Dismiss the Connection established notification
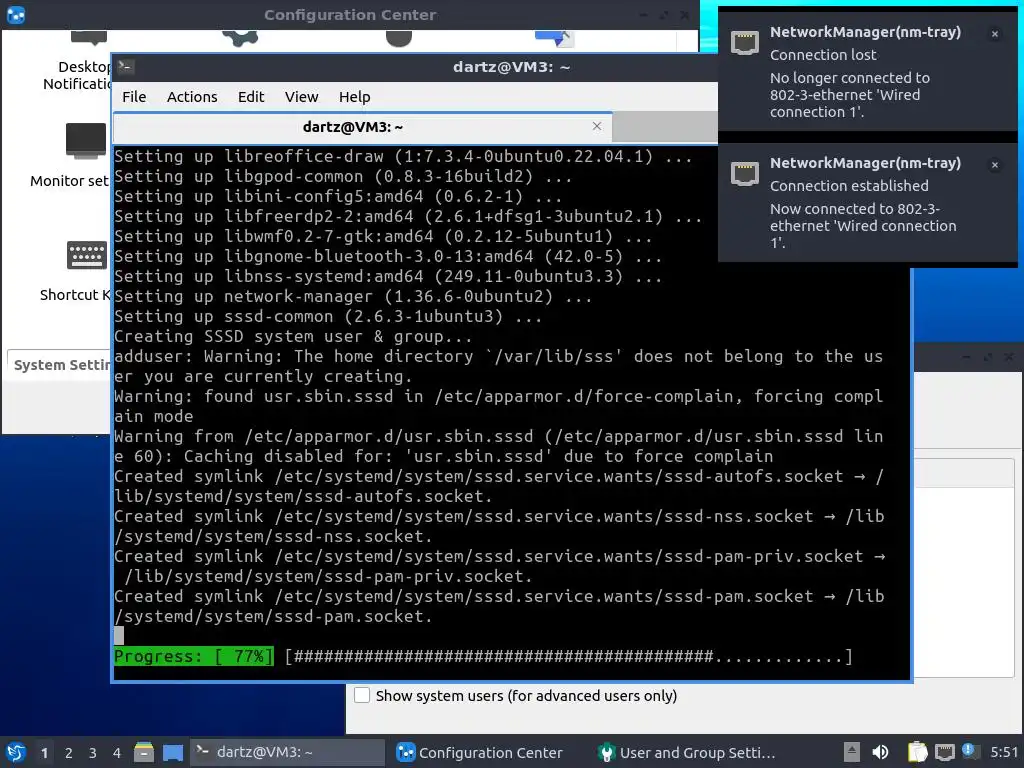1024x768 pixels. click(995, 165)
